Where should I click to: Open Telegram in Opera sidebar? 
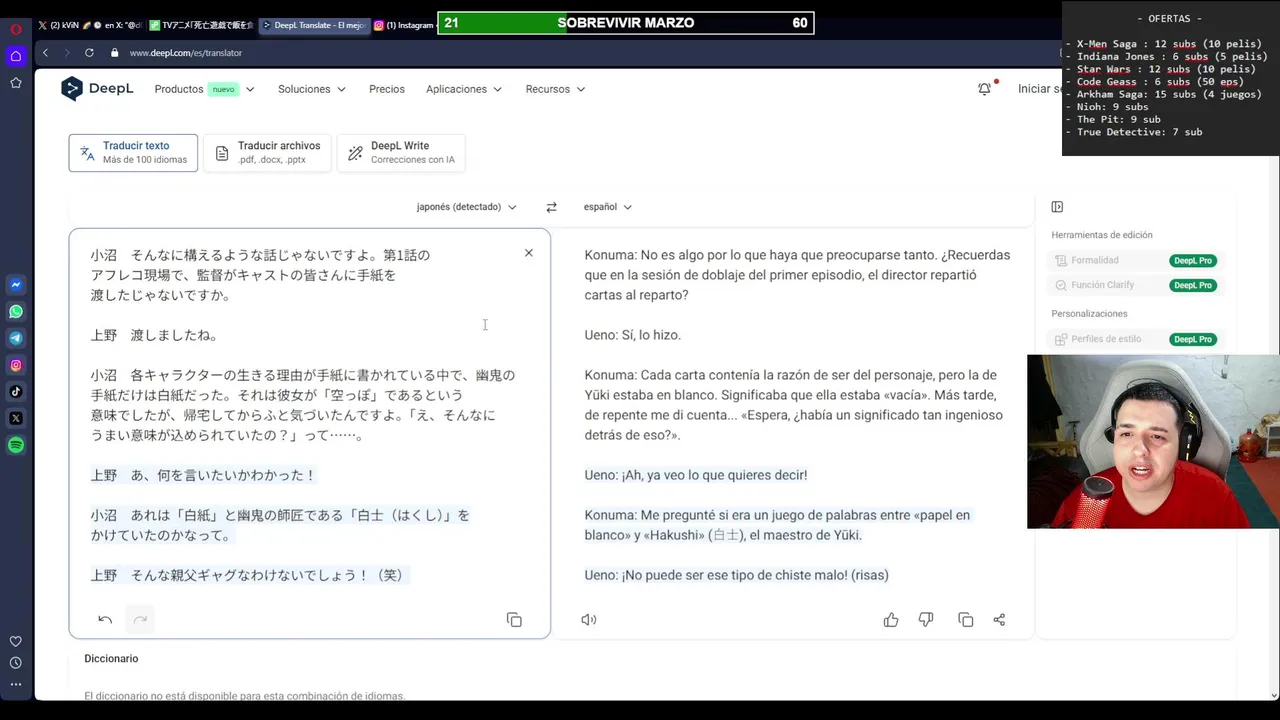click(16, 338)
